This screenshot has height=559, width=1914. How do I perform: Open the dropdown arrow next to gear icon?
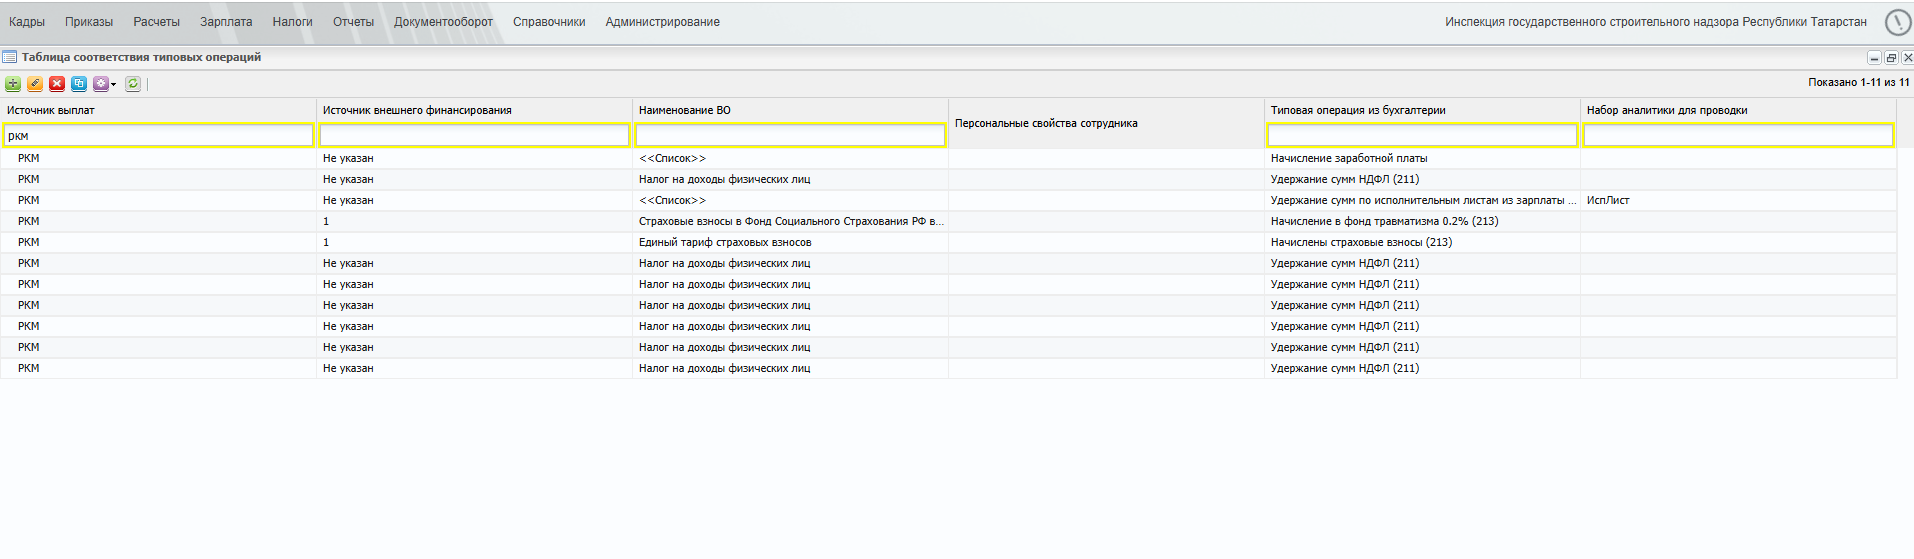coord(114,85)
